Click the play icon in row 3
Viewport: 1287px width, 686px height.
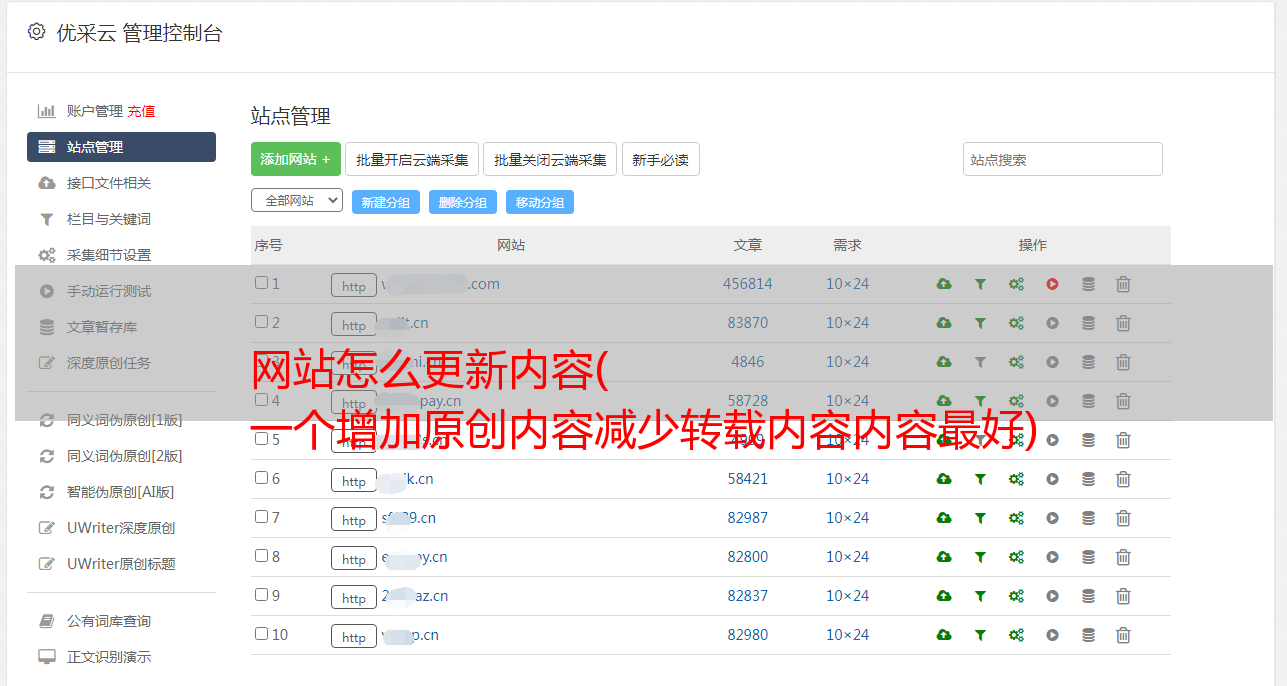tap(1052, 362)
